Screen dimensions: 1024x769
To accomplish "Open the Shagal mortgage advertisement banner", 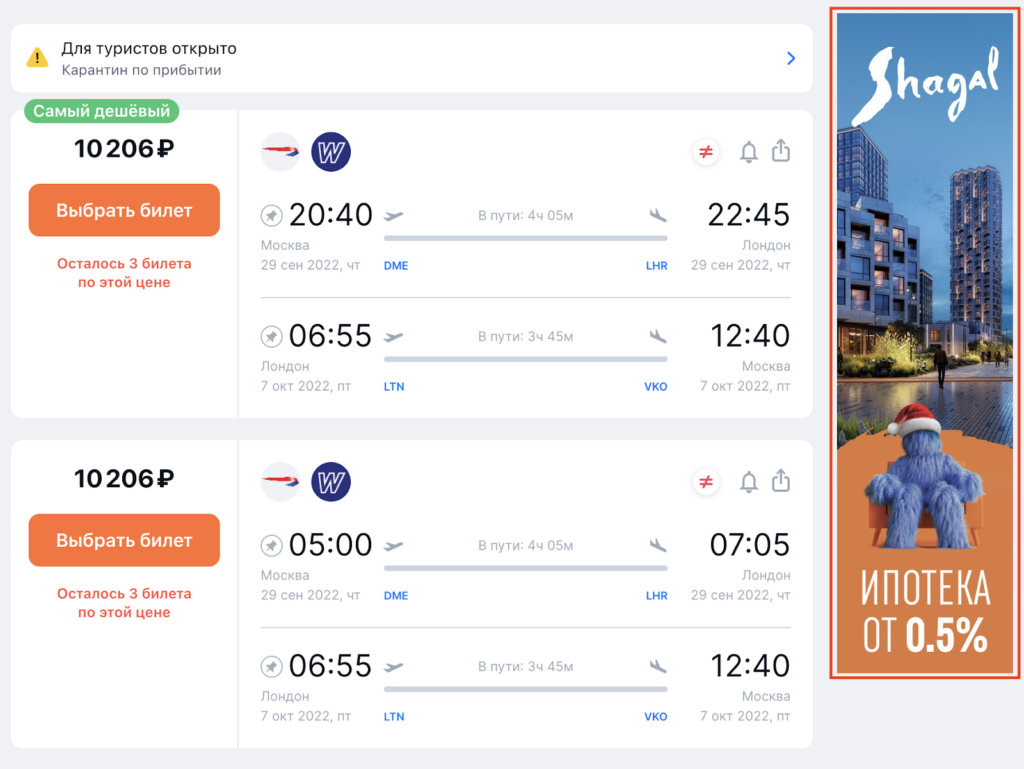I will coord(924,344).
